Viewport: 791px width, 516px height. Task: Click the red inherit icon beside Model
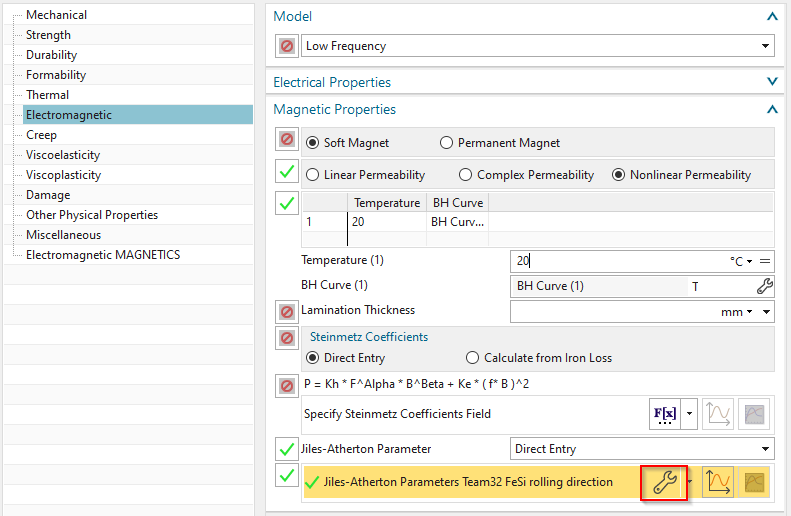(287, 46)
